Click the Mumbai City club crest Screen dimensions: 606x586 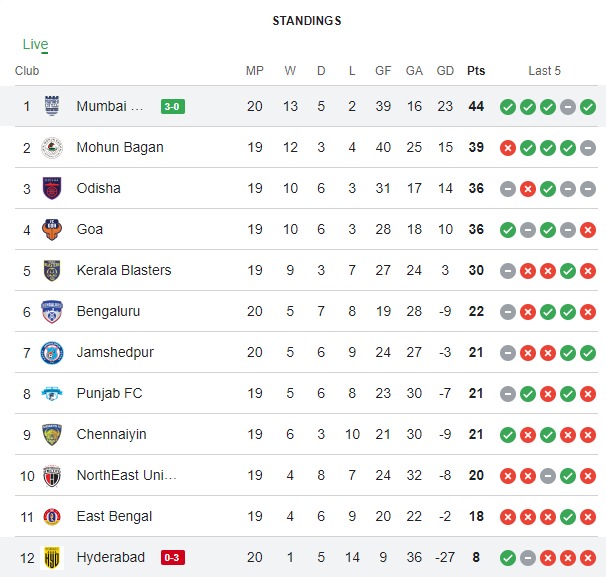(51, 106)
